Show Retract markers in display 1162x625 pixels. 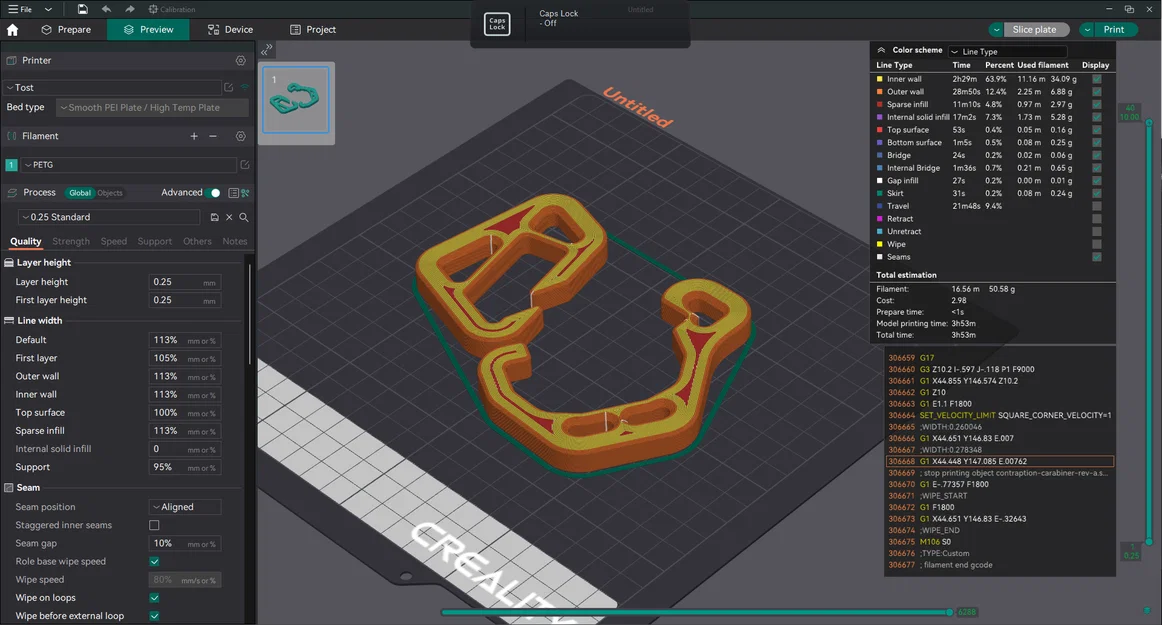pos(1097,219)
